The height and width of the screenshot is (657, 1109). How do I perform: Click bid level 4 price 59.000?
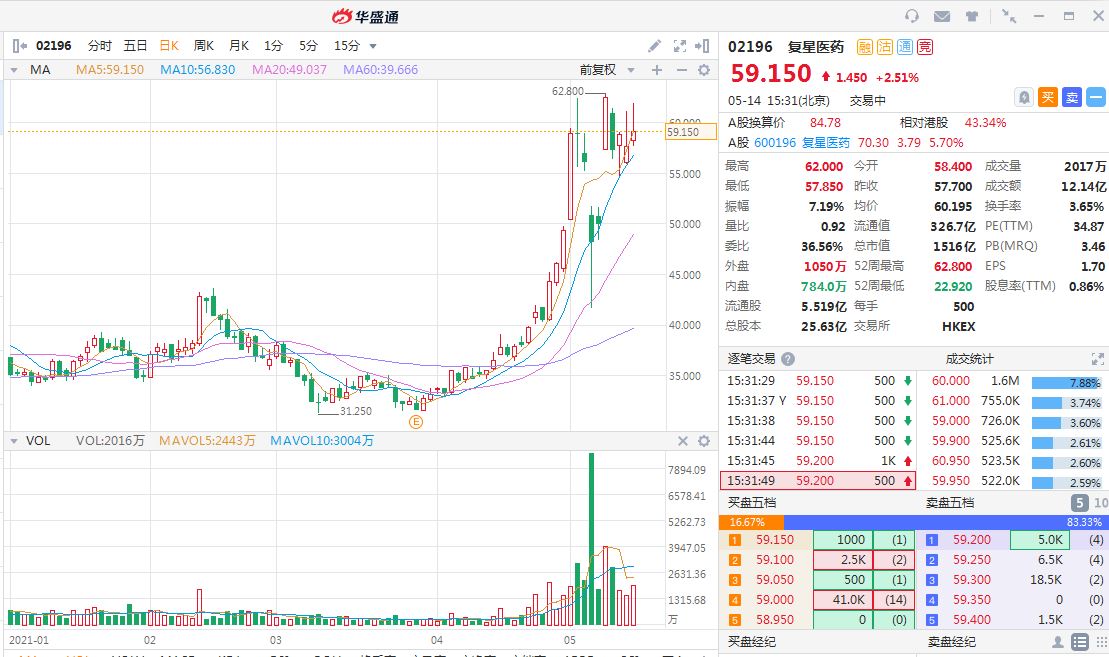pos(774,600)
